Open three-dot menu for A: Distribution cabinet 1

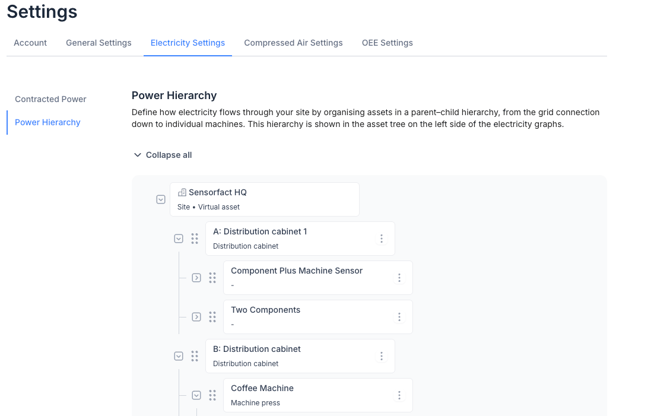[x=381, y=239]
